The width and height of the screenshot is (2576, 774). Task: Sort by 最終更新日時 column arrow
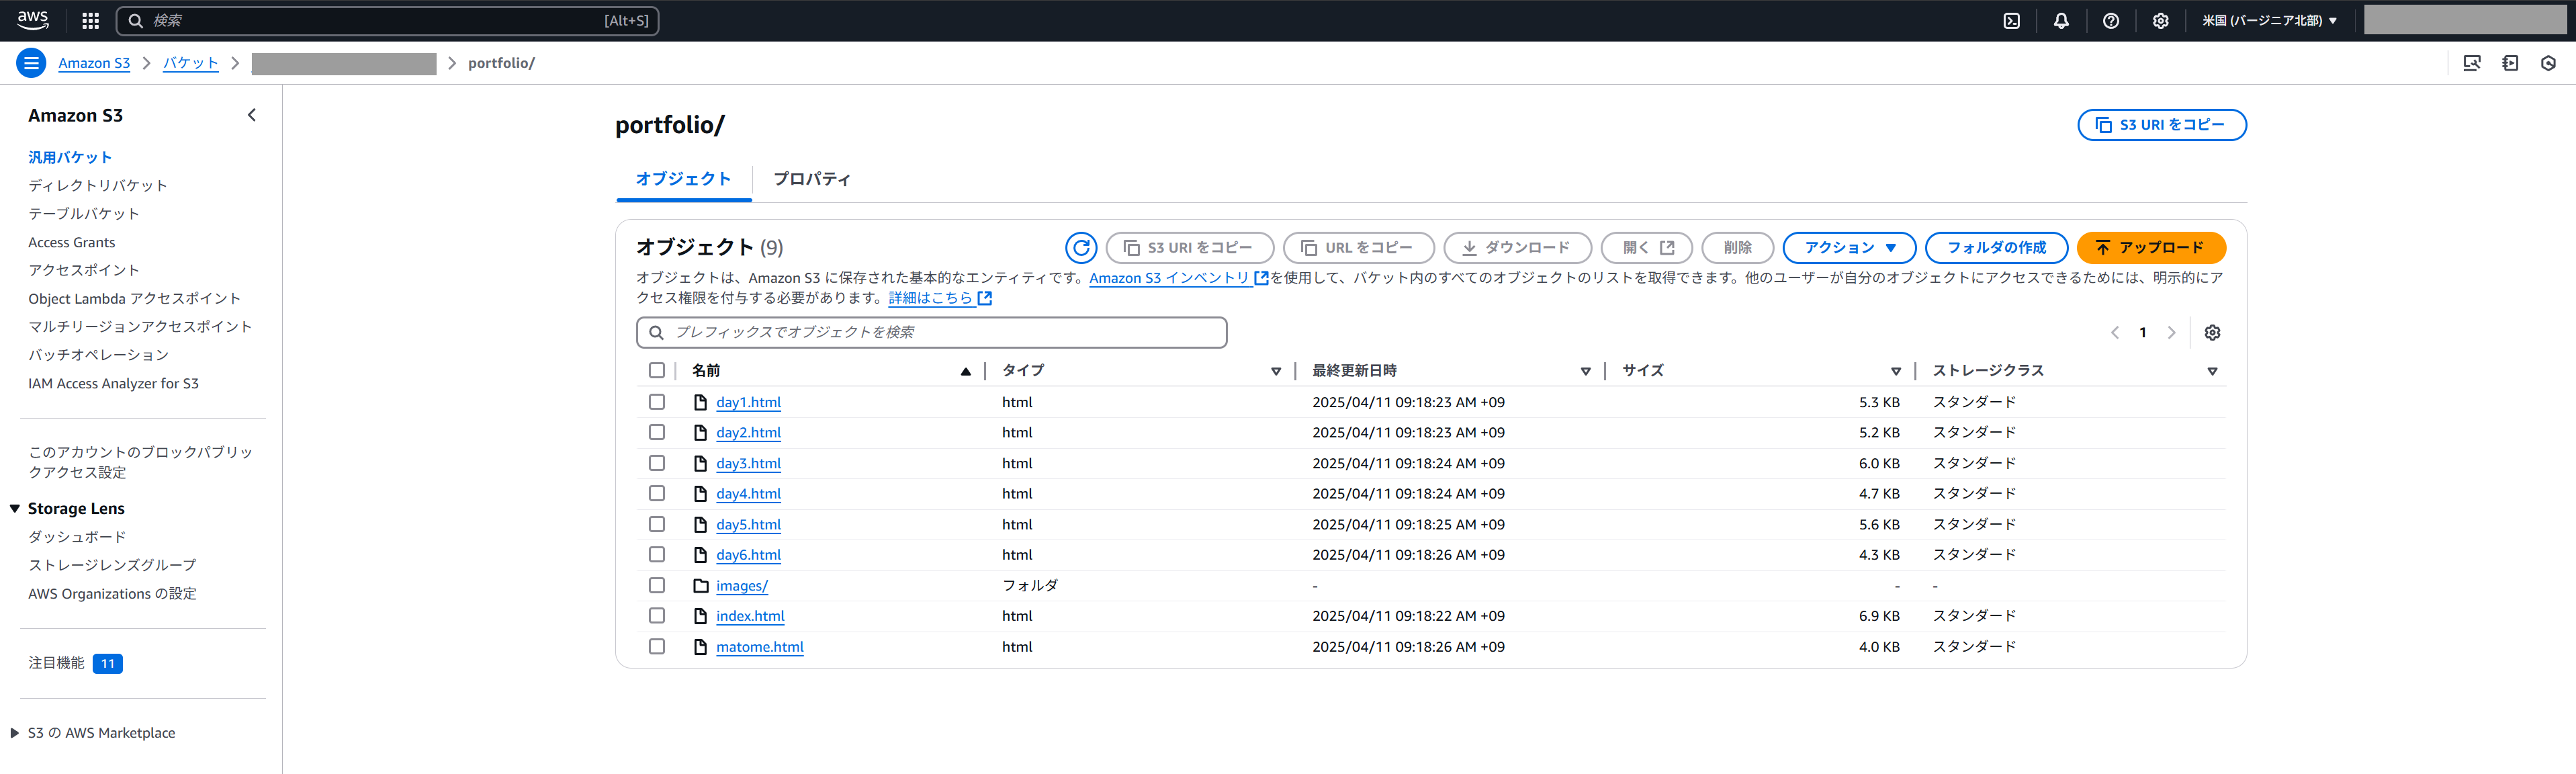click(x=1585, y=371)
